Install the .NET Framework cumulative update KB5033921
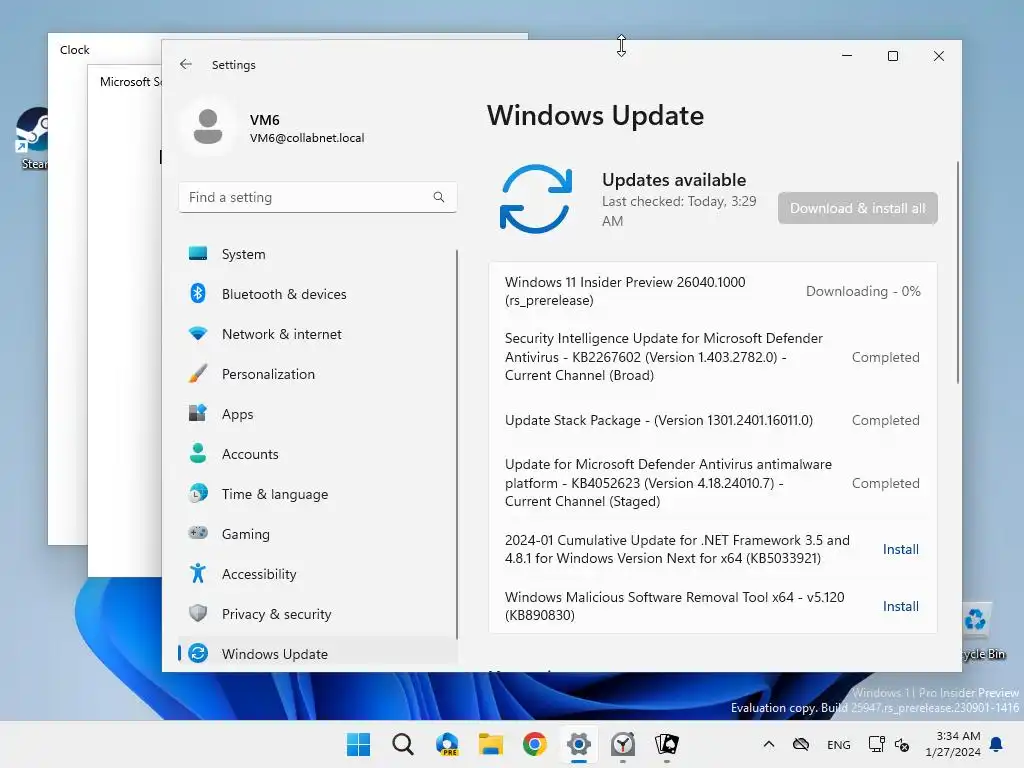Image resolution: width=1024 pixels, height=768 pixels. coord(901,549)
